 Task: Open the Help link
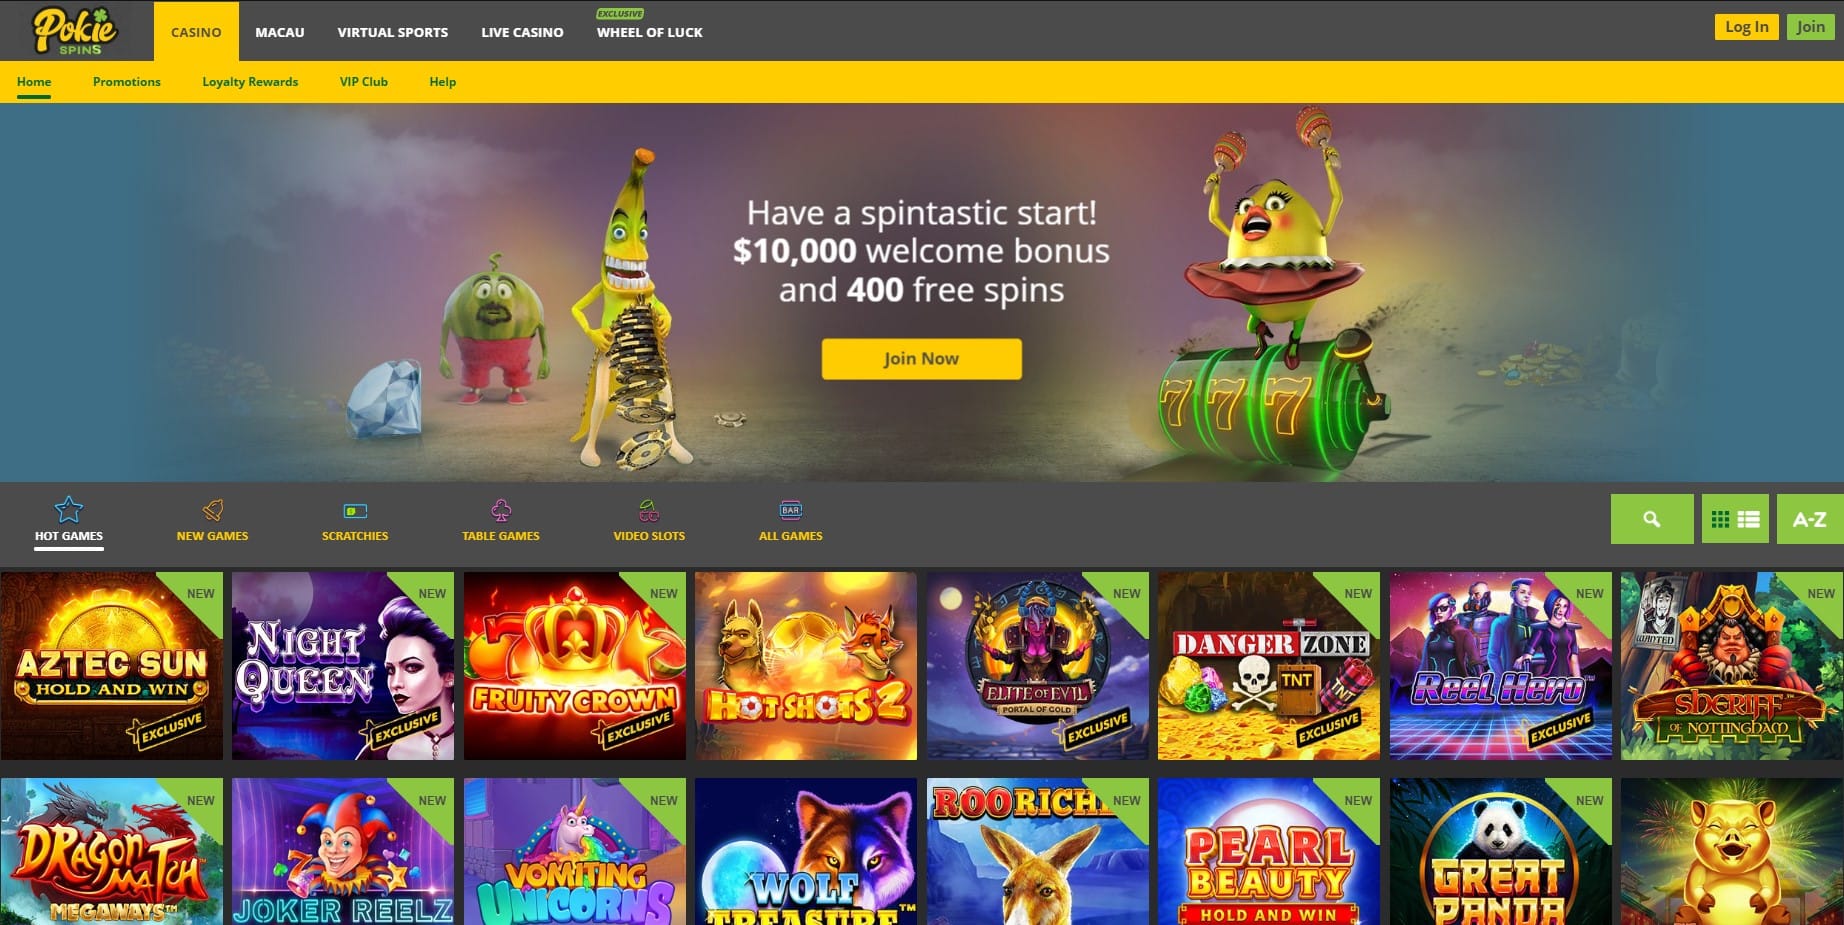coord(443,82)
